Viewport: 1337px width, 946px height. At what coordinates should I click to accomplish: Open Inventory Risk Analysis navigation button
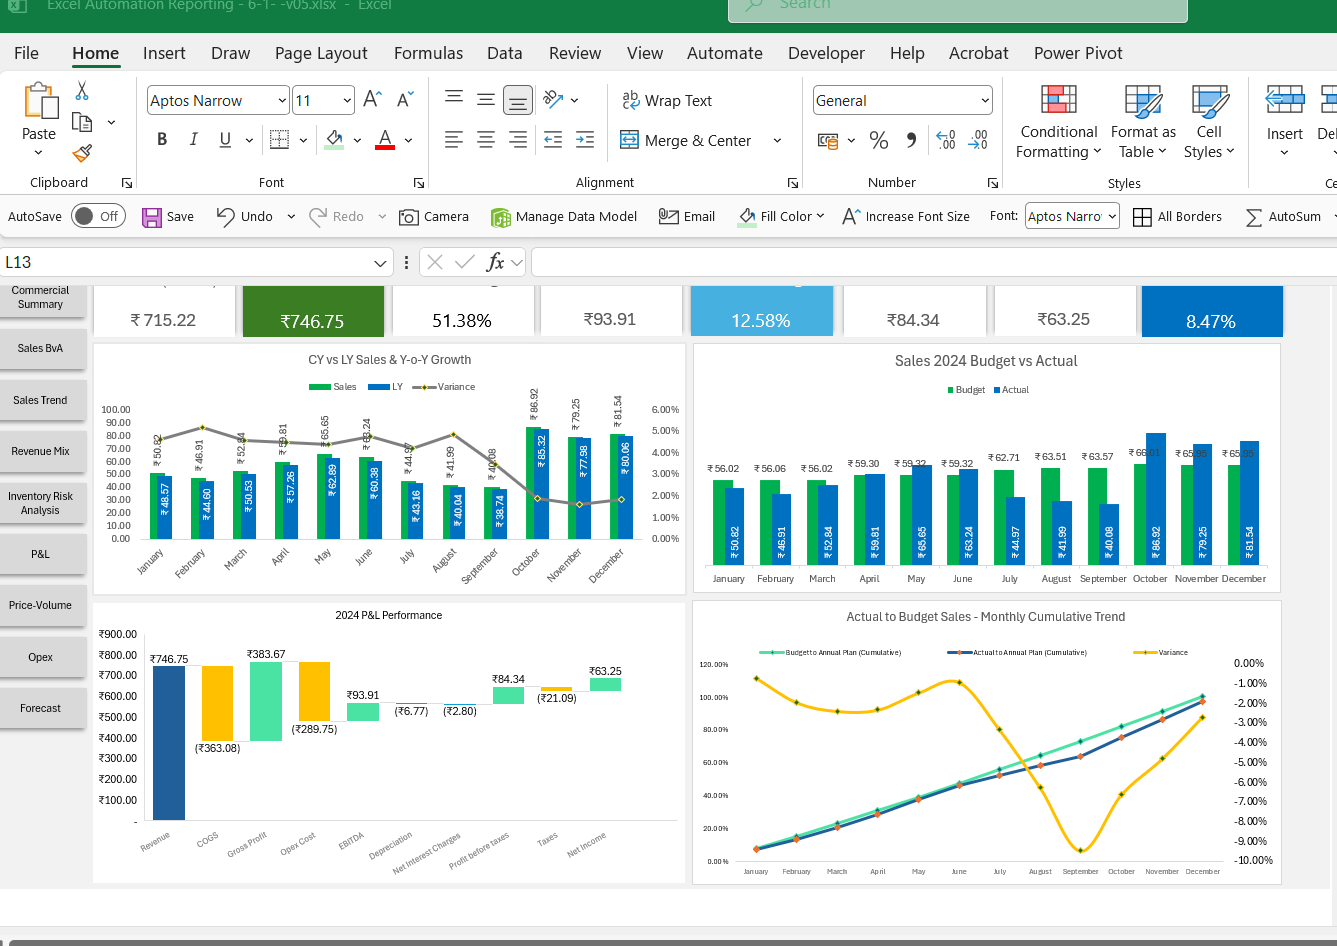(x=41, y=503)
